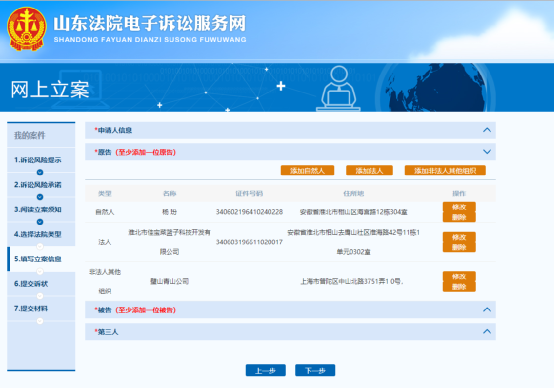Screen dimensions: 554x389
Task: Click site title 山东法院电子诉讼服务网
Action: pyautogui.click(x=150, y=23)
